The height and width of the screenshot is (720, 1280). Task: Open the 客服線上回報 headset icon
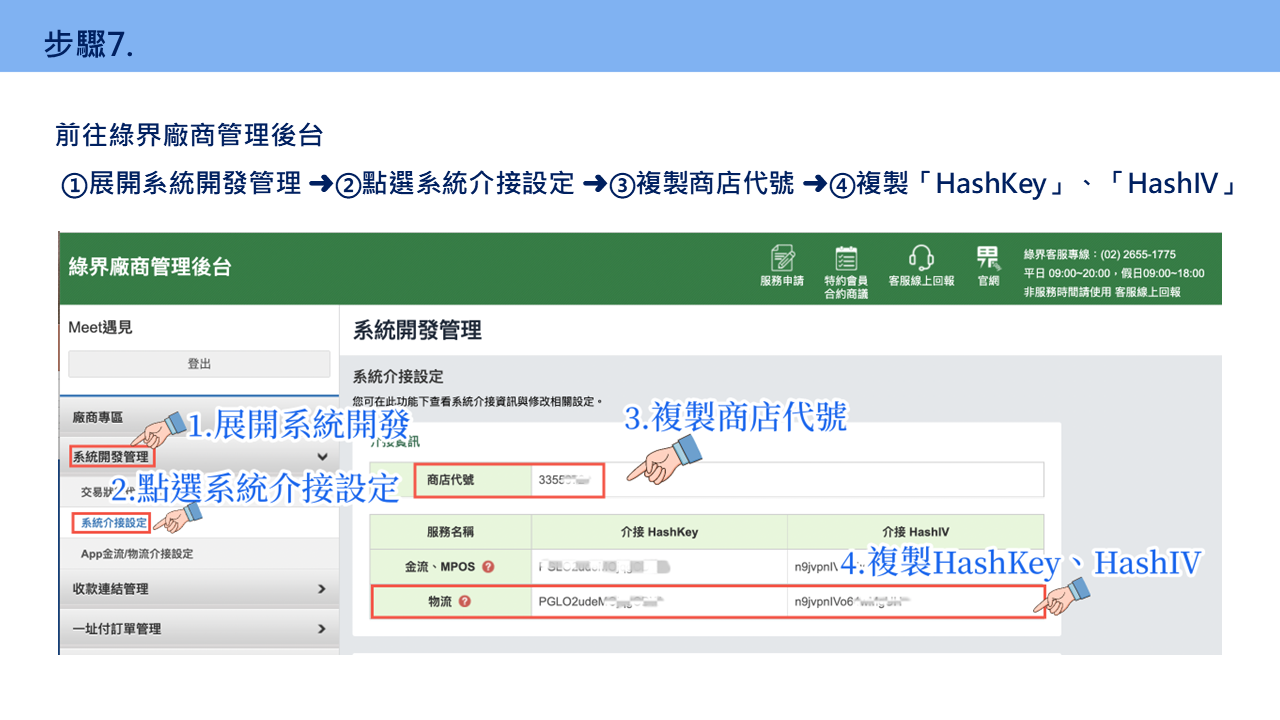tap(921, 265)
